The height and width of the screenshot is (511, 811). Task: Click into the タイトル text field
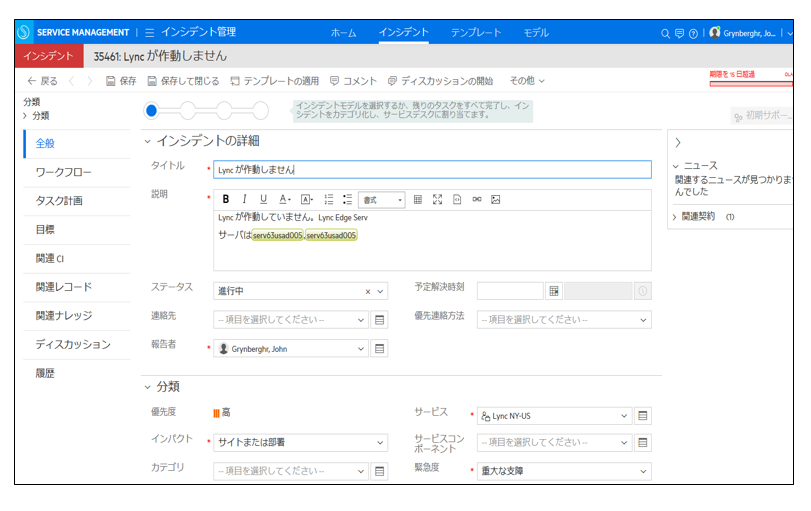pos(432,170)
